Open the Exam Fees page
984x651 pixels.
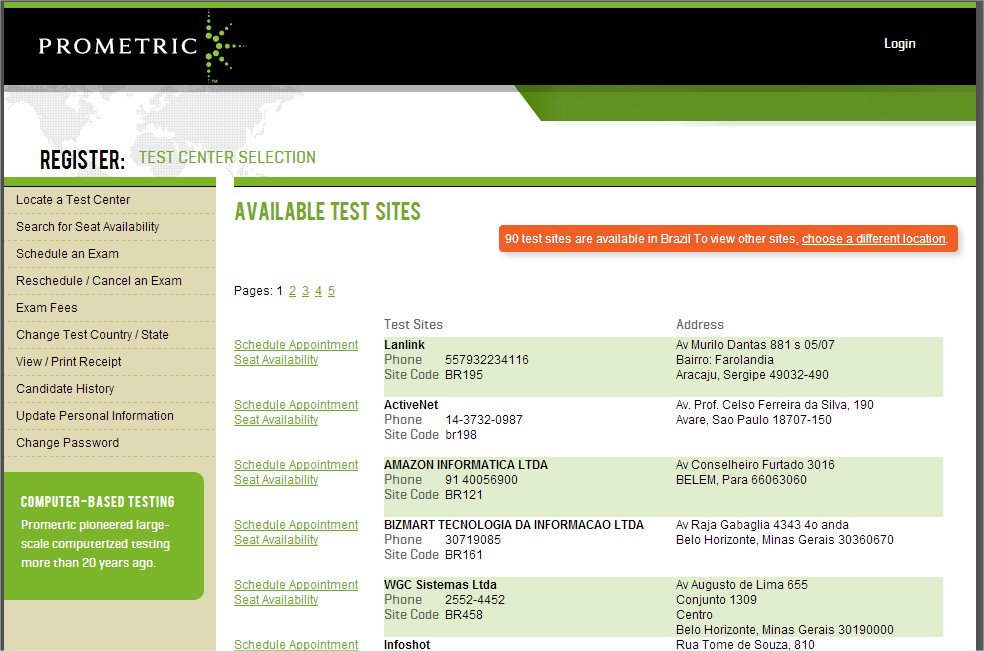(46, 308)
